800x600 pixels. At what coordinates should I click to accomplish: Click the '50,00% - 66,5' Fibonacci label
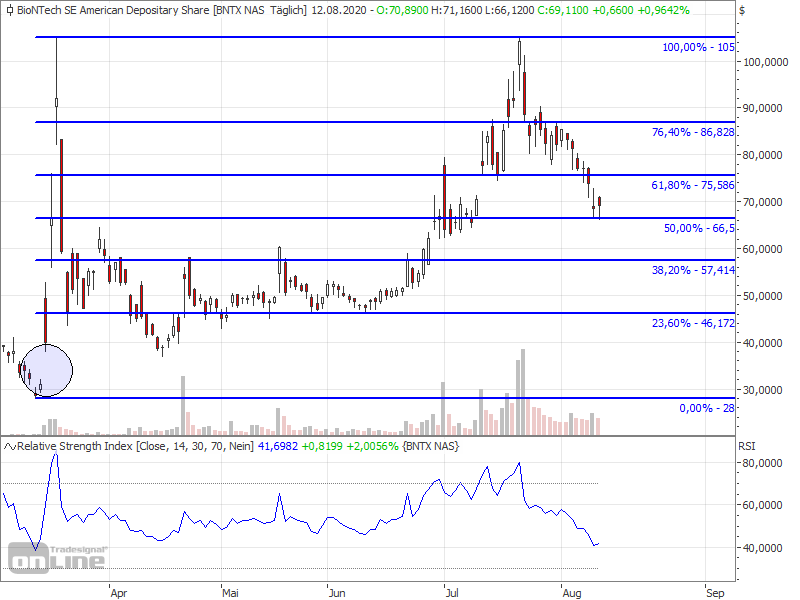pos(699,228)
